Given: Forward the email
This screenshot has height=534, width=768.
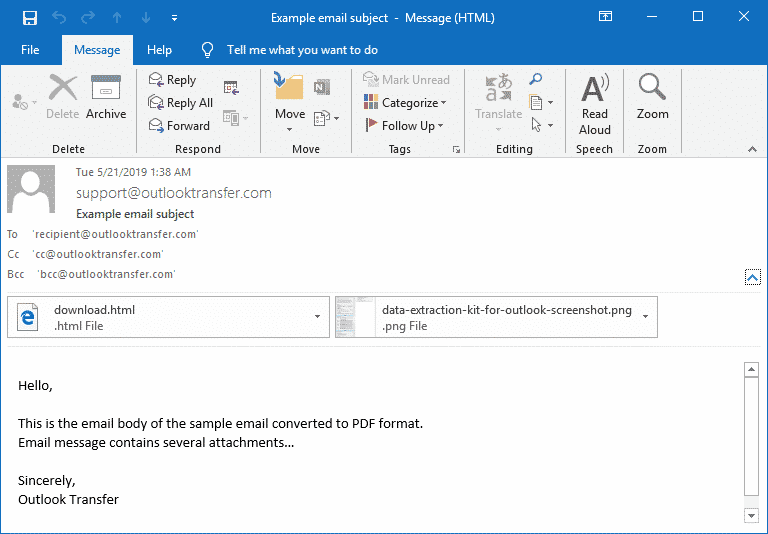Looking at the screenshot, I should pyautogui.click(x=179, y=125).
